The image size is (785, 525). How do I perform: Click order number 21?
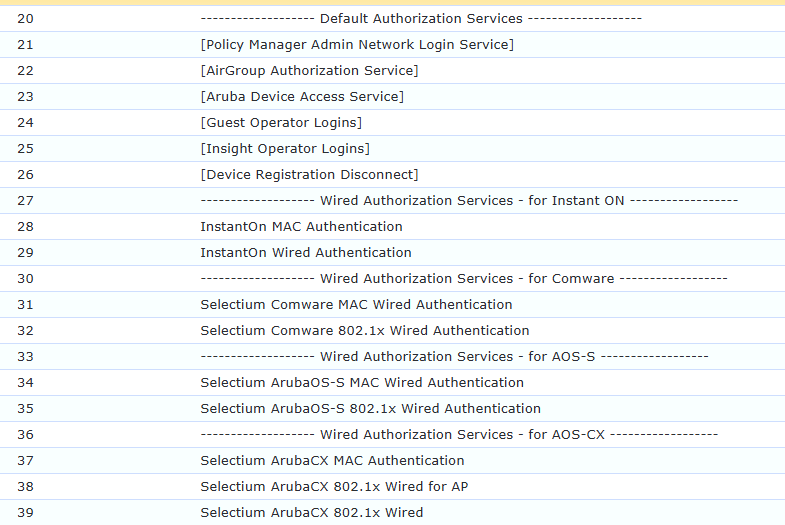pos(25,45)
